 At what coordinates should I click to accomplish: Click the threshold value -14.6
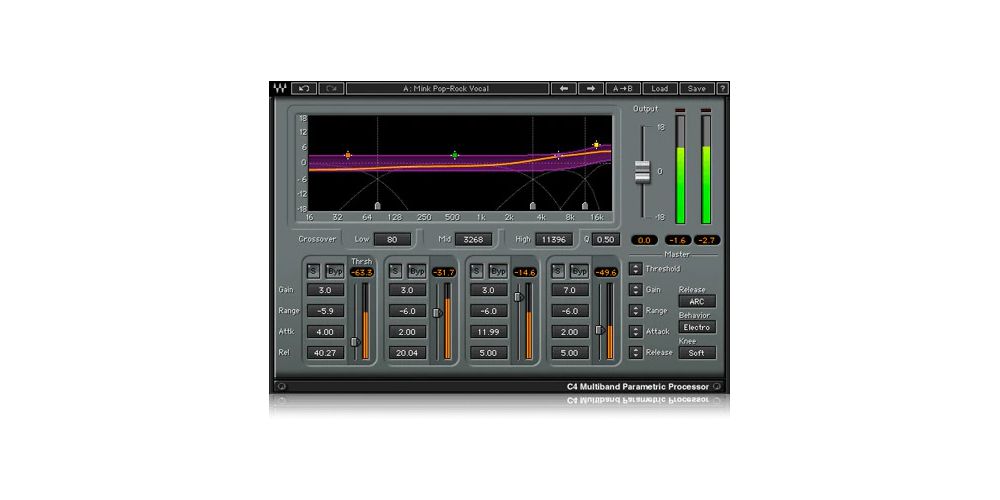(x=525, y=272)
